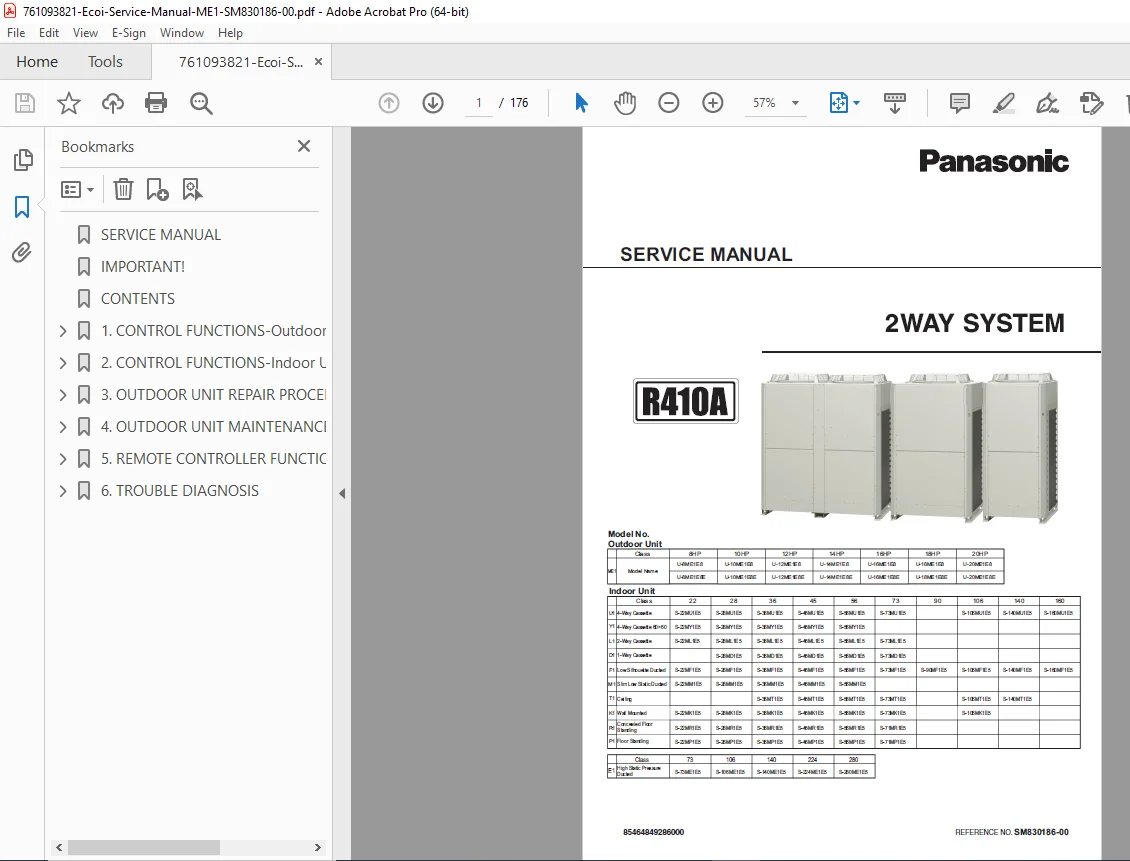Expand the 5. REMOTE CONTROLLER bookmark
Viewport: 1130px width, 861px height.
tap(63, 459)
